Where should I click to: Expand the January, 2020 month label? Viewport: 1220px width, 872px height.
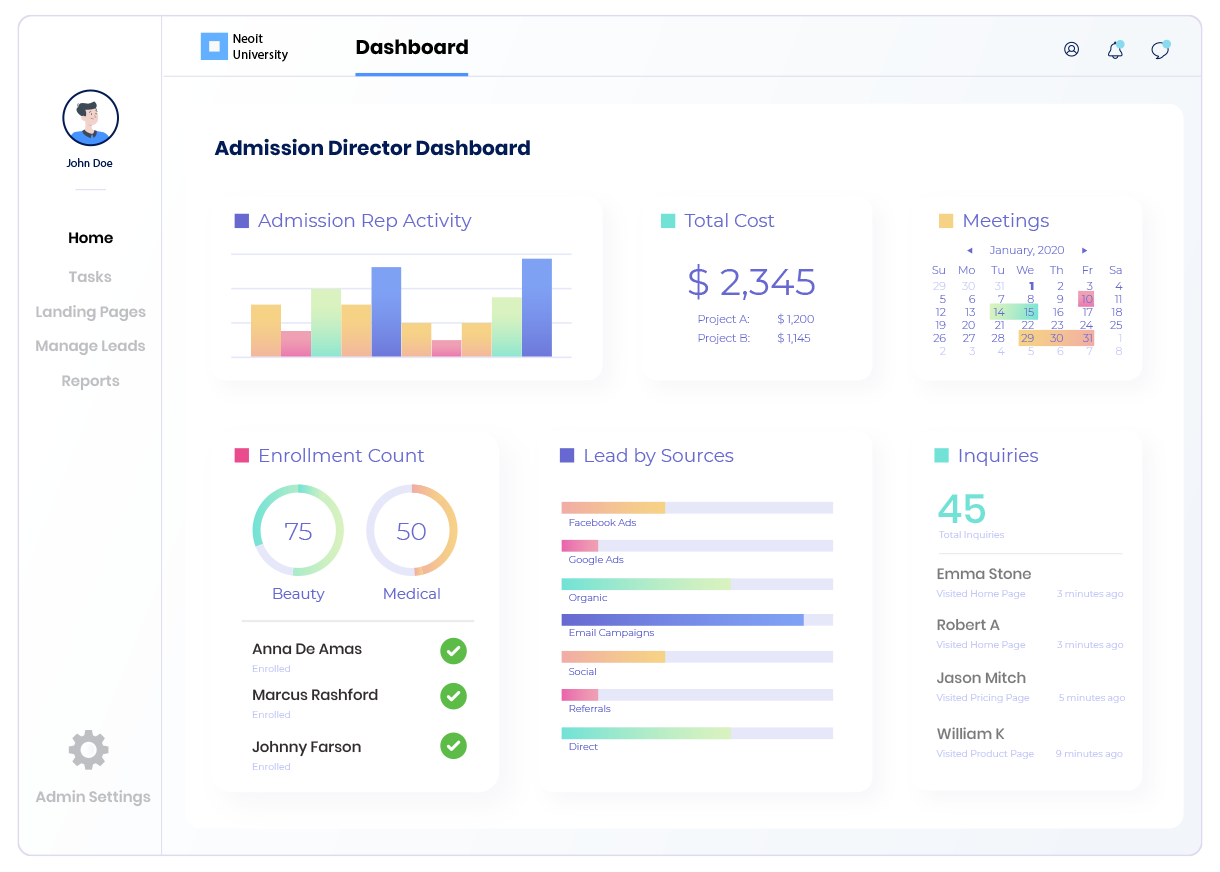(1026, 251)
